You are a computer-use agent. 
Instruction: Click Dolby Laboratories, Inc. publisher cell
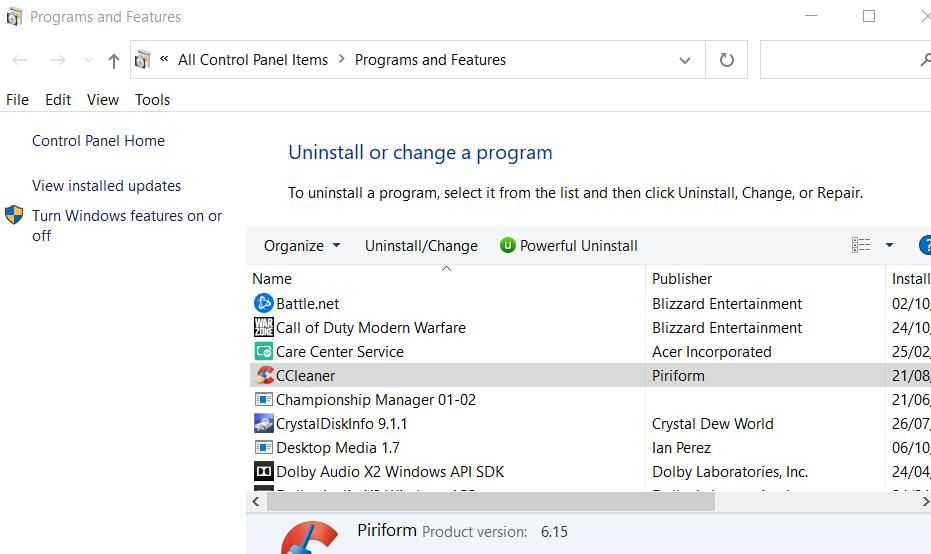730,471
